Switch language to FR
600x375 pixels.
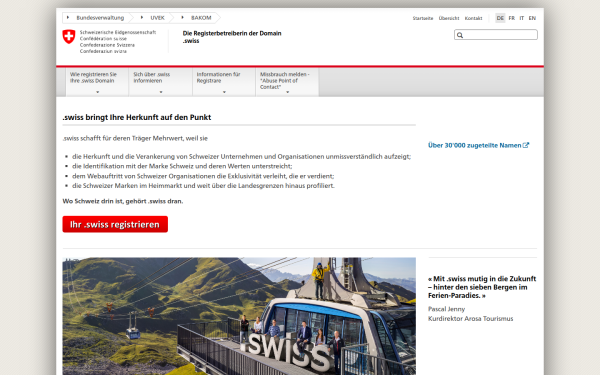512,18
